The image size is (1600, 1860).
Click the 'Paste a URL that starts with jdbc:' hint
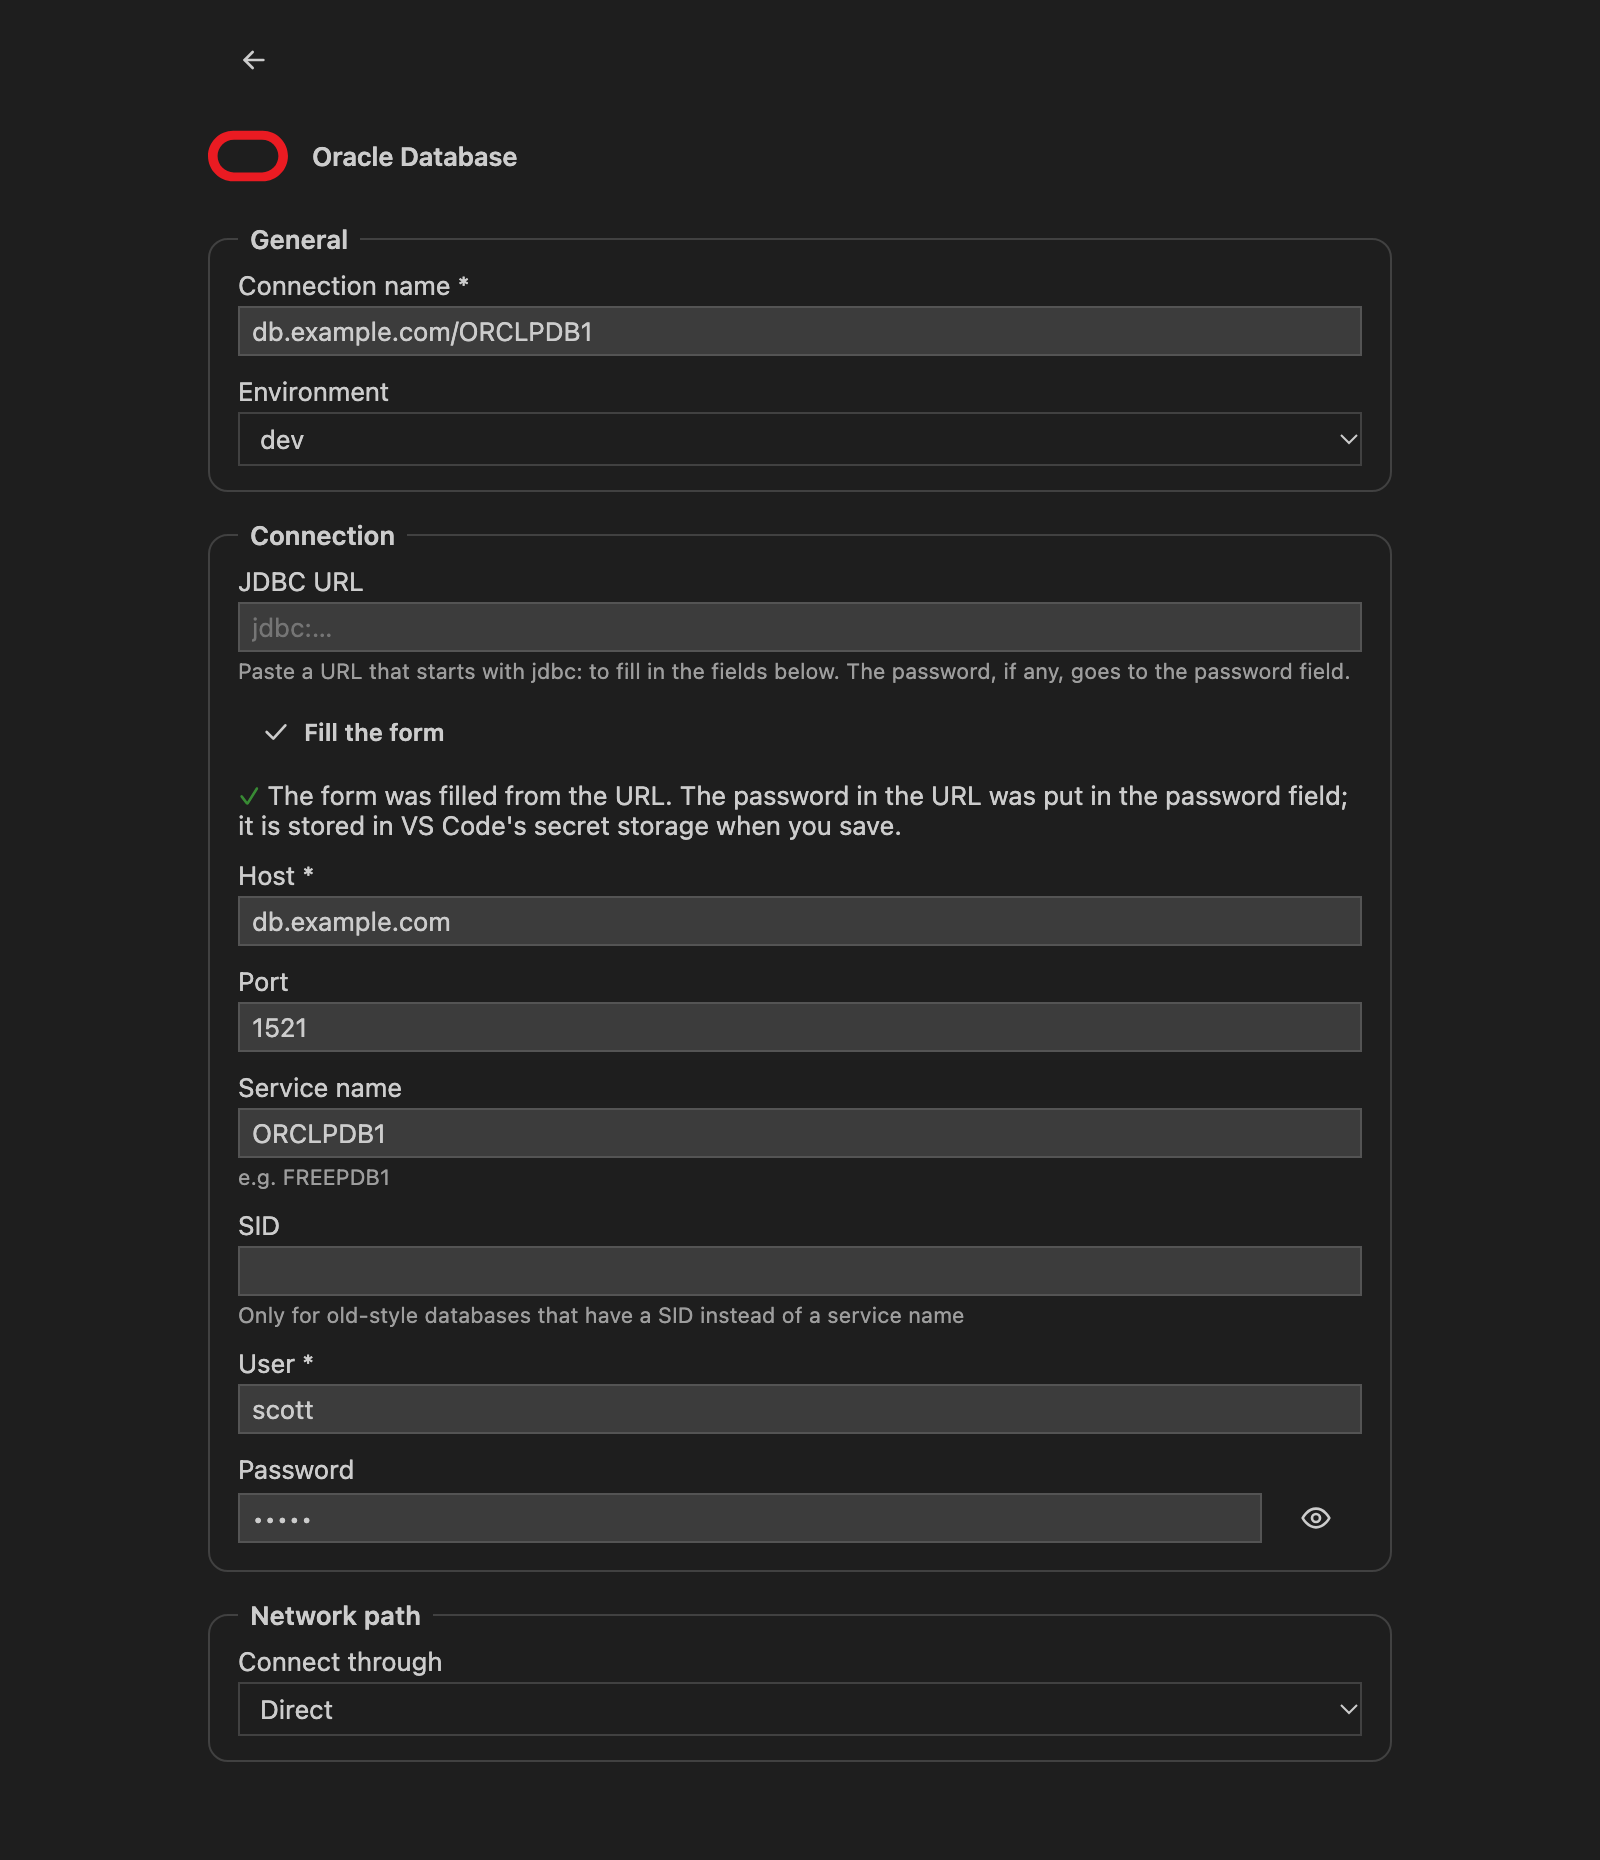[x=794, y=672]
